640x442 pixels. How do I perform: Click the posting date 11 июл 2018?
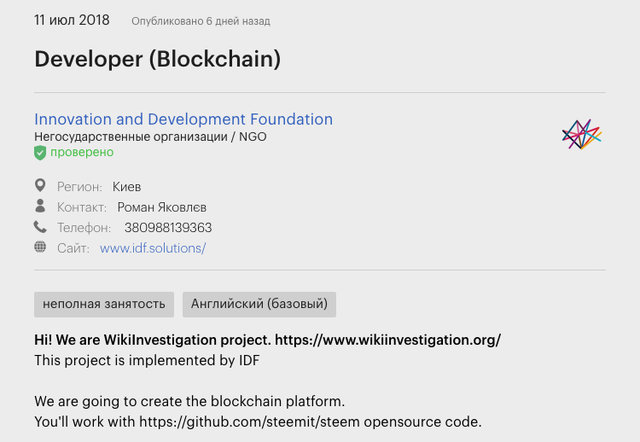click(71, 20)
